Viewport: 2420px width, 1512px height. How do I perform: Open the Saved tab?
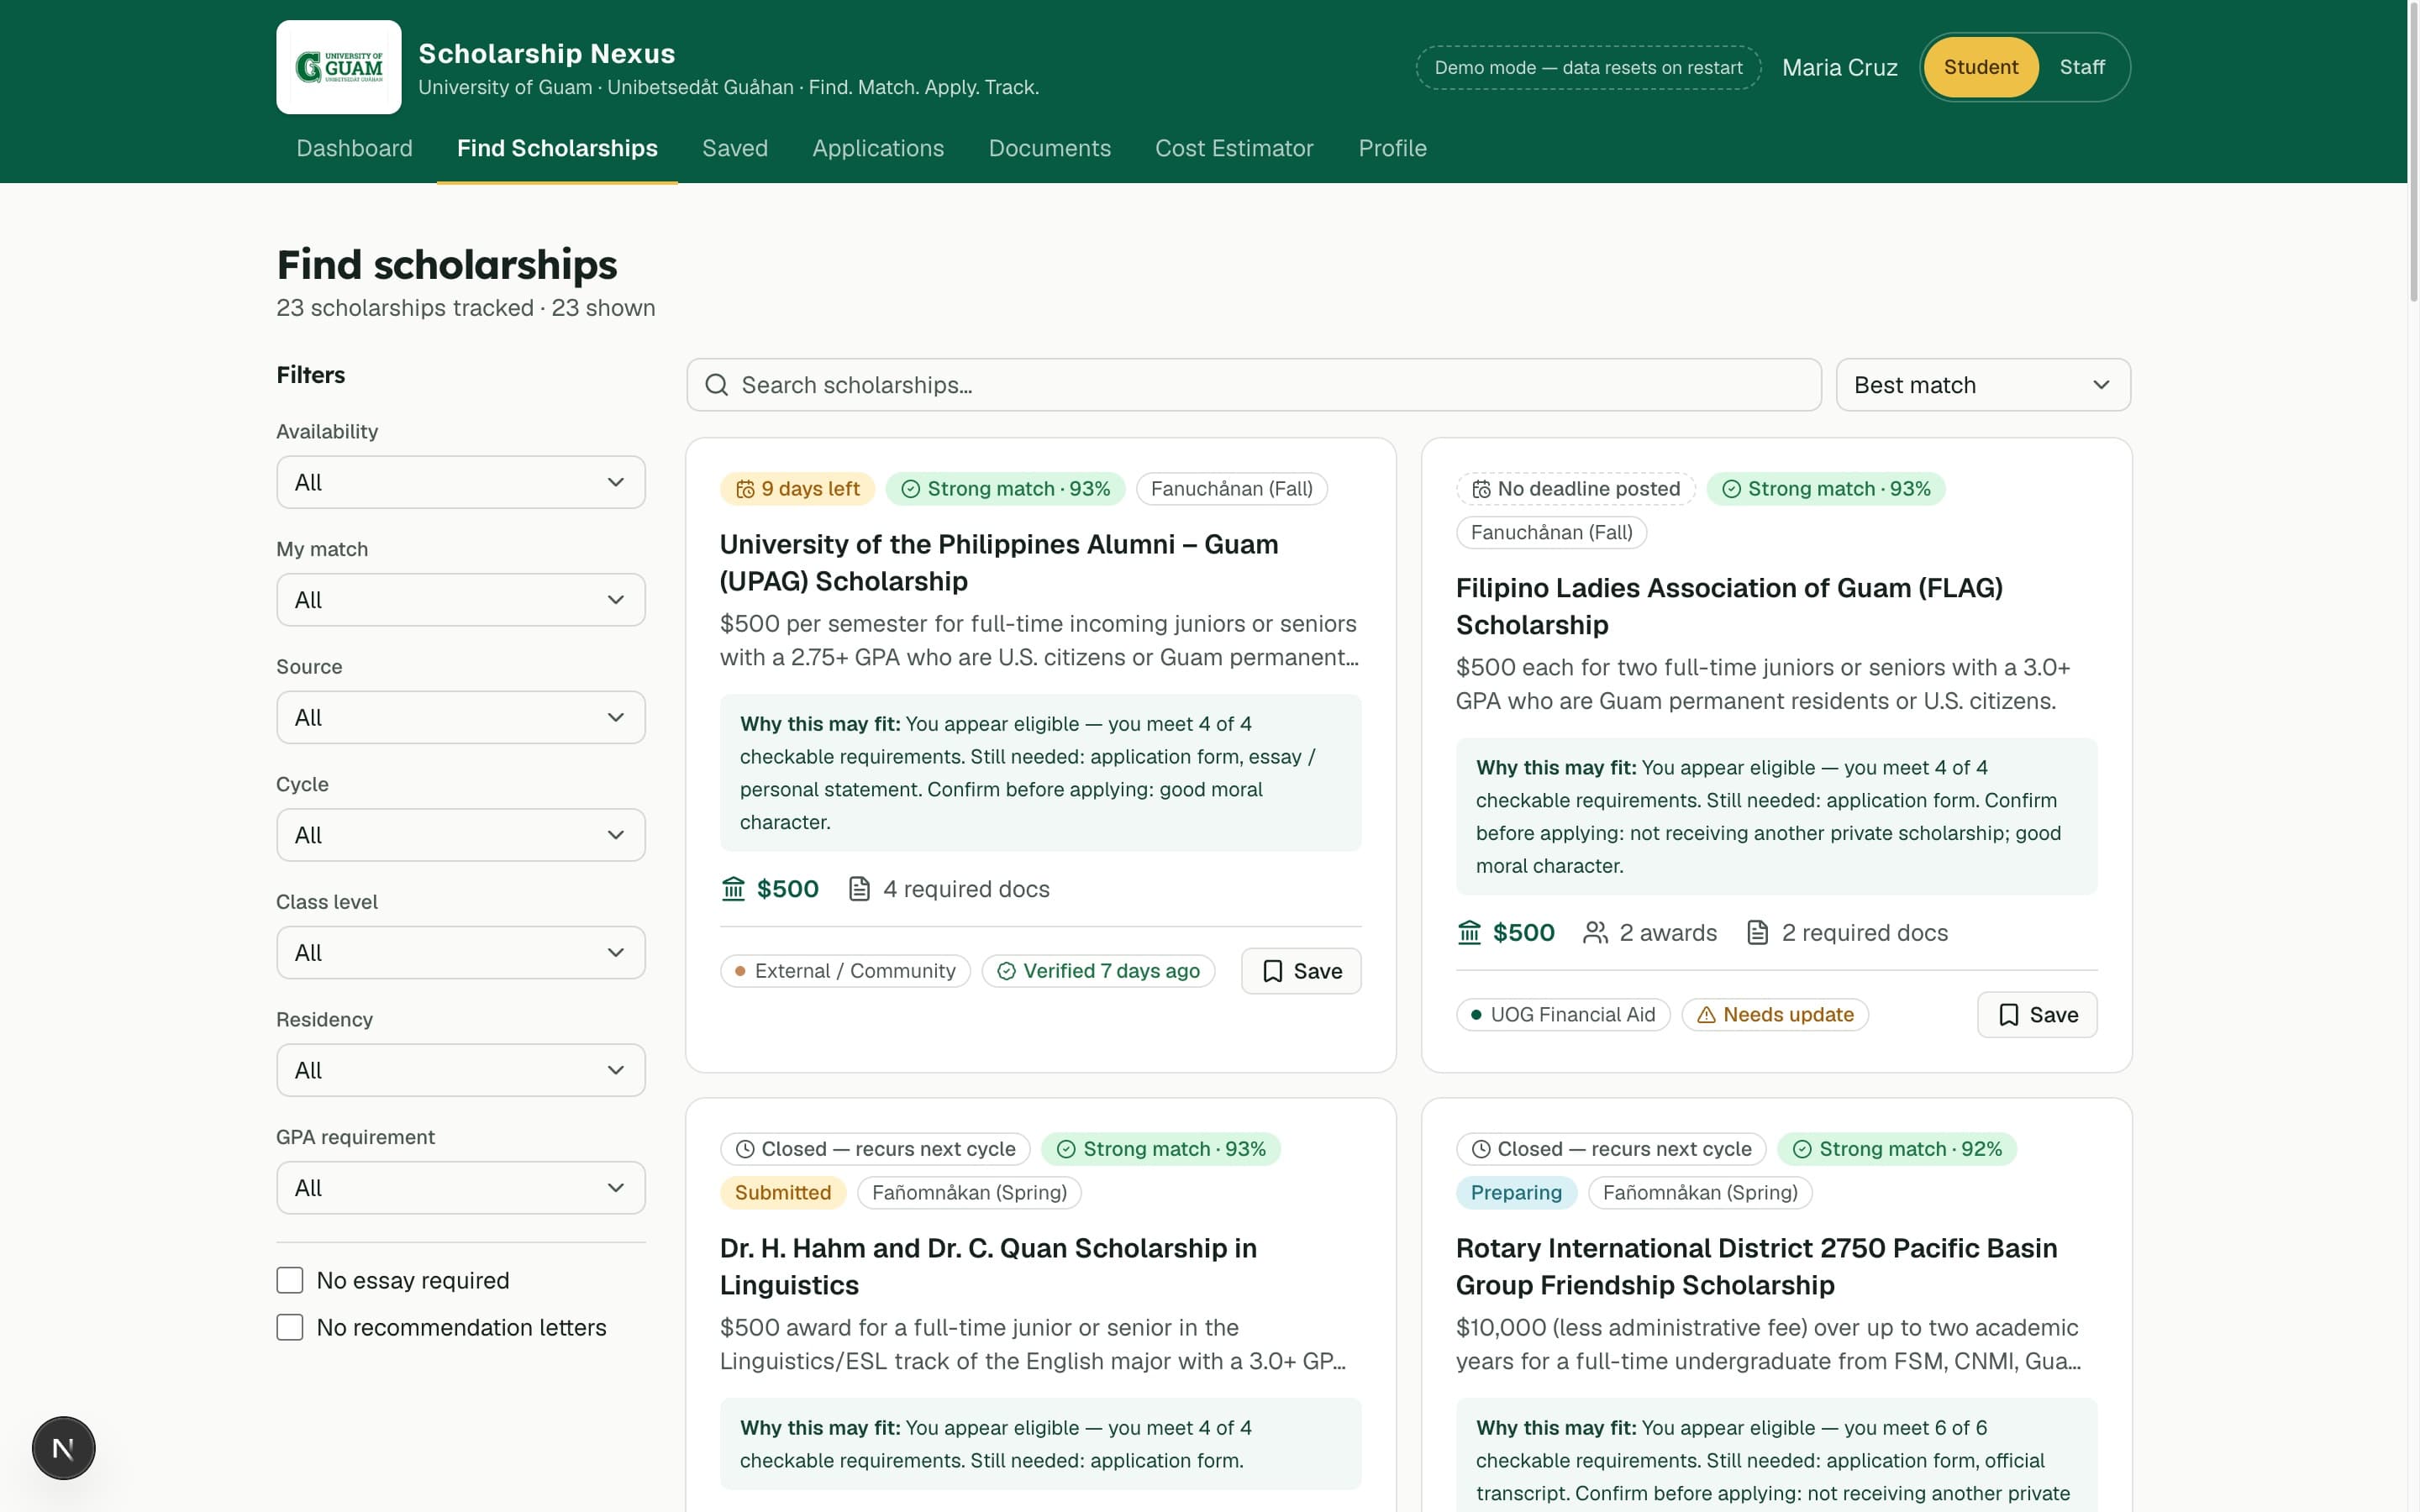(735, 148)
